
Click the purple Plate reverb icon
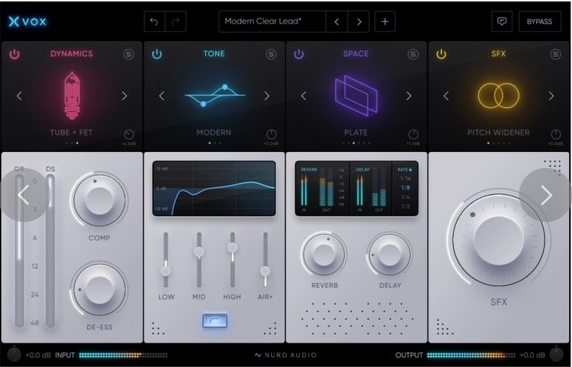pyautogui.click(x=356, y=96)
